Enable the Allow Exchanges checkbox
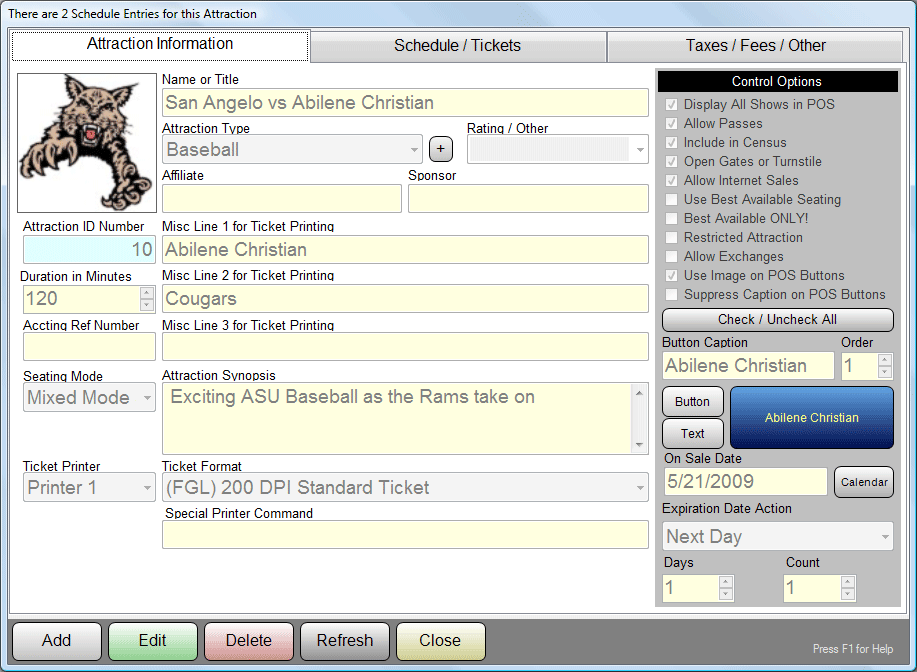 click(x=671, y=257)
